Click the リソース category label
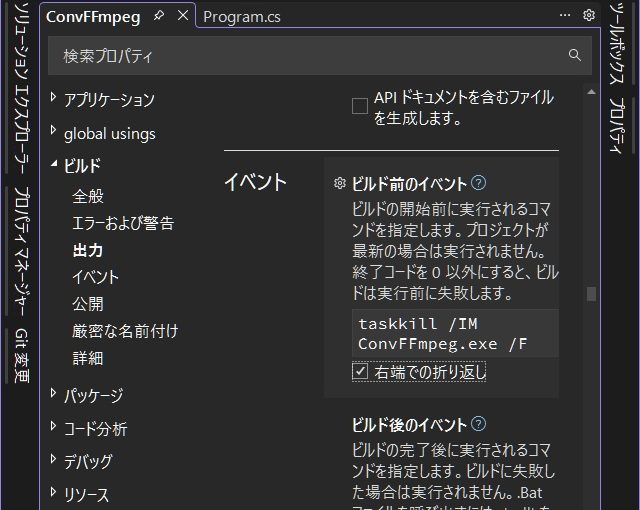Viewport: 640px width, 510px height. click(x=87, y=495)
